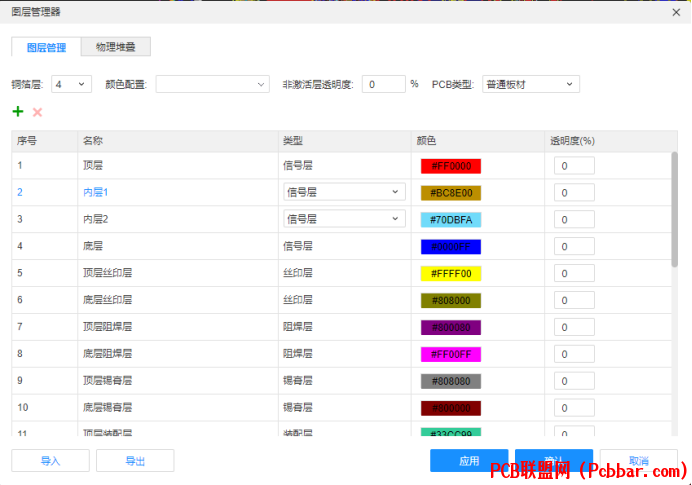This screenshot has height=485, width=692.
Task: Open the 颜色配置 dropdown
Action: pyautogui.click(x=212, y=84)
